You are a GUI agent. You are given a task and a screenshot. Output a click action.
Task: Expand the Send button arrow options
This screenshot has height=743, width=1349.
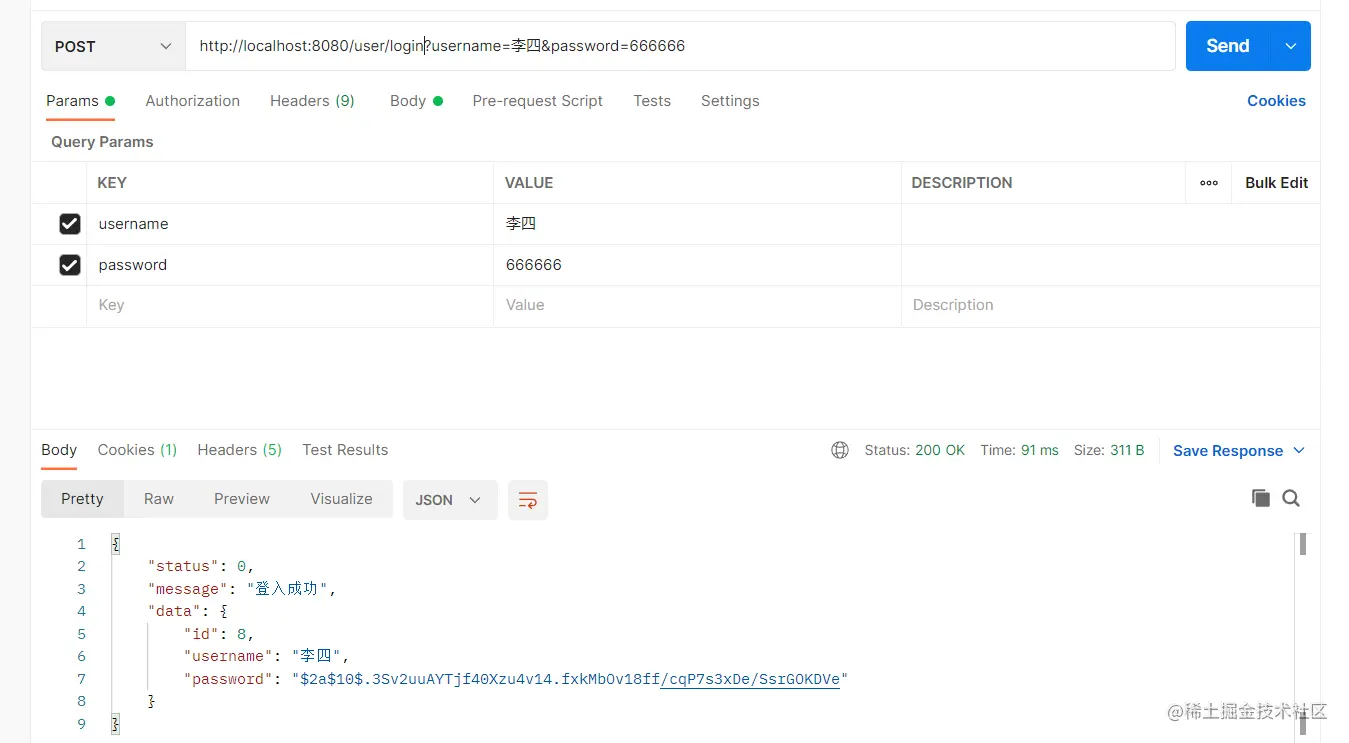pos(1291,46)
